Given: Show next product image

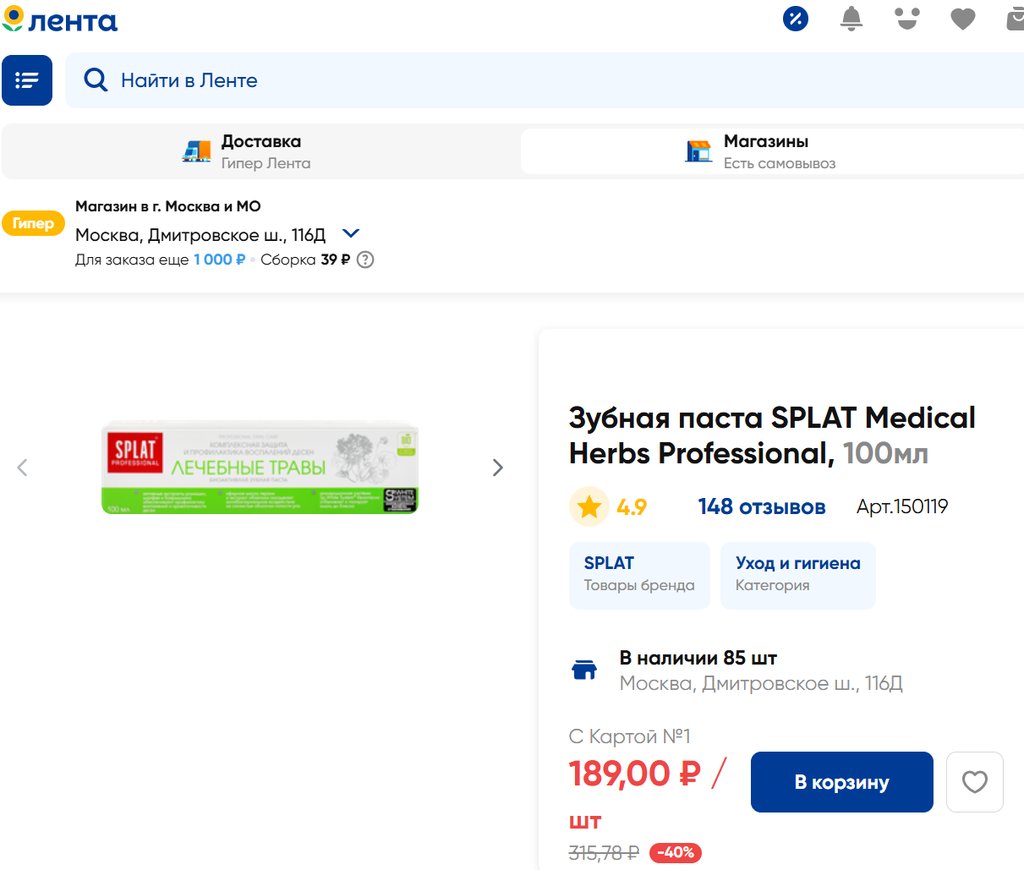Looking at the screenshot, I should tap(498, 468).
